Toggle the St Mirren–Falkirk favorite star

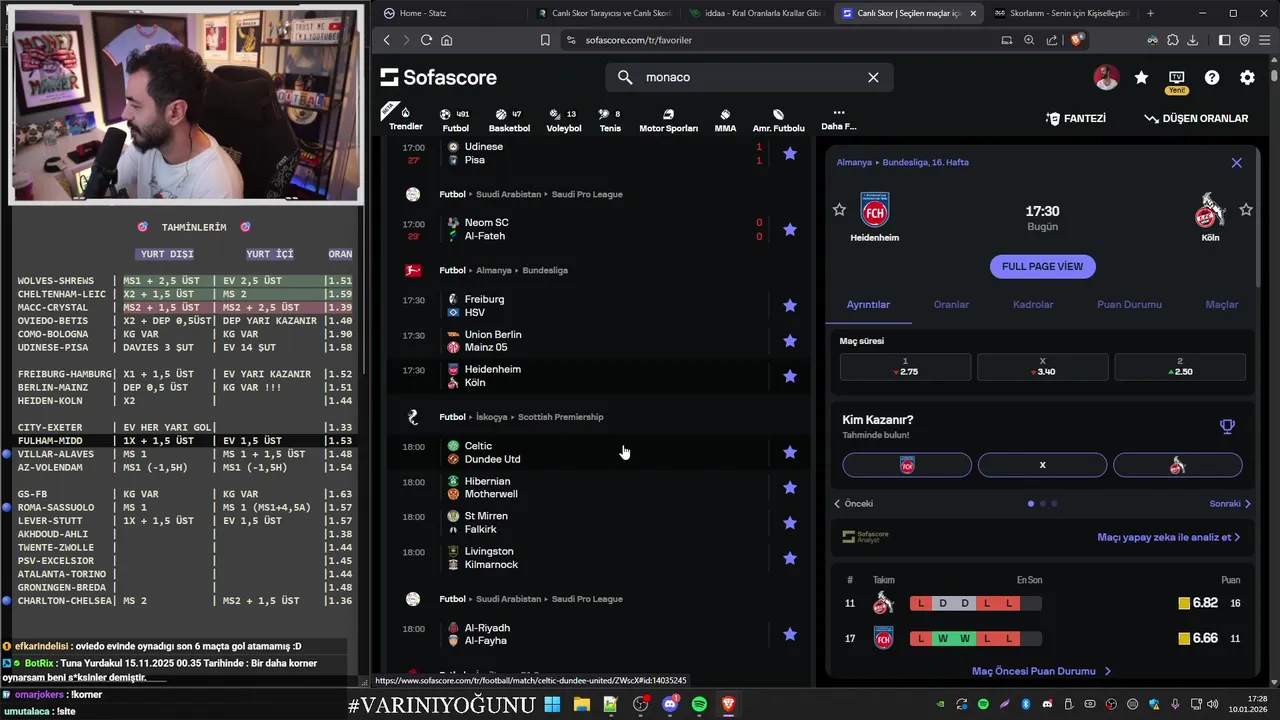(790, 522)
